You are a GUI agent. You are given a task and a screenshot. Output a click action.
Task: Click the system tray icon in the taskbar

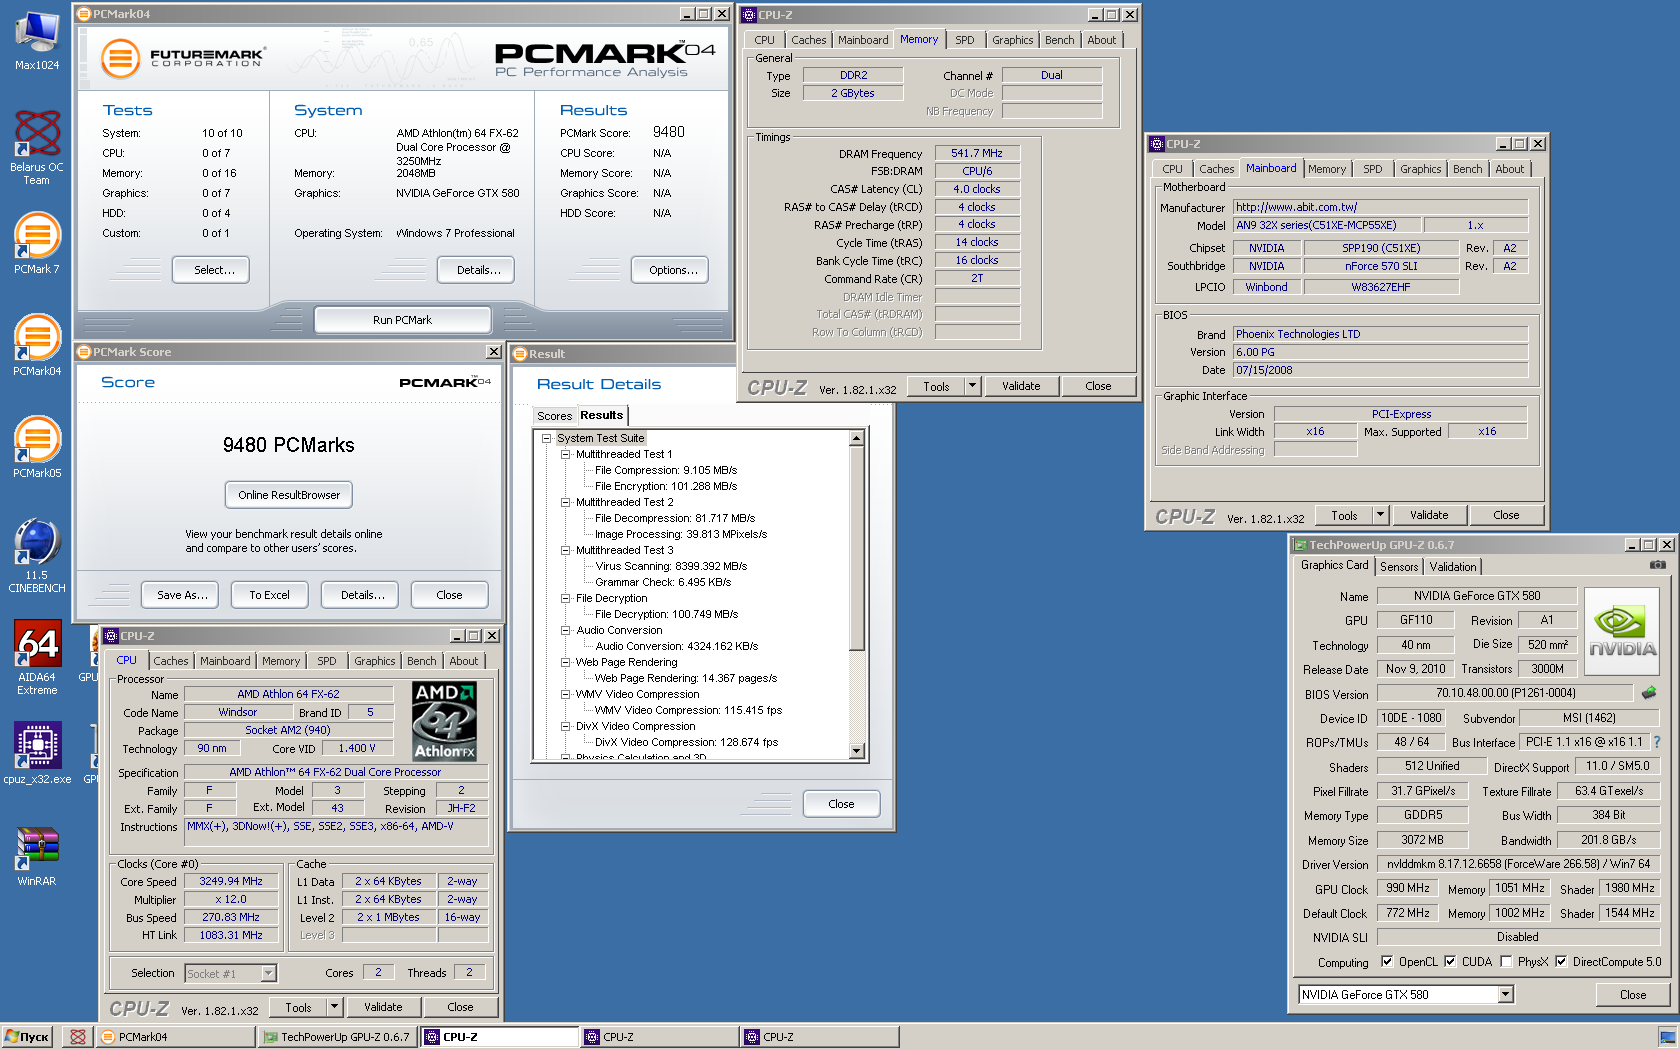tap(1667, 1037)
